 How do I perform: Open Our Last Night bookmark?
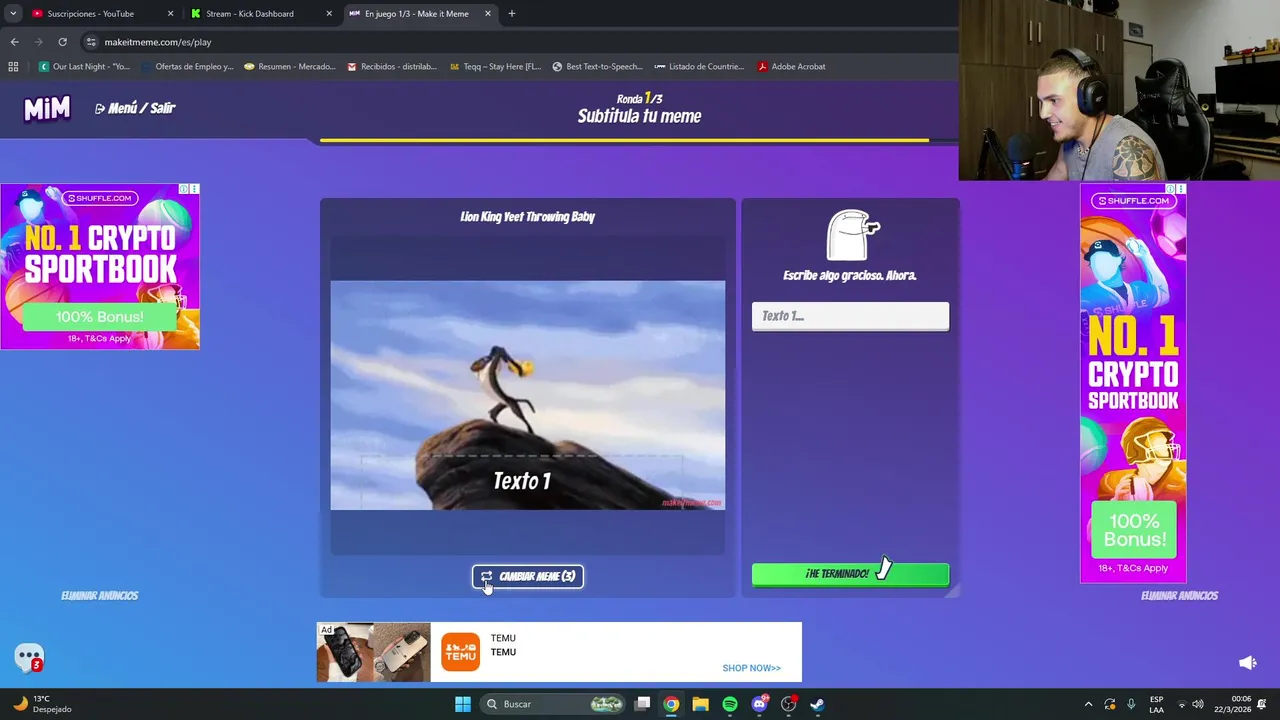(x=84, y=67)
